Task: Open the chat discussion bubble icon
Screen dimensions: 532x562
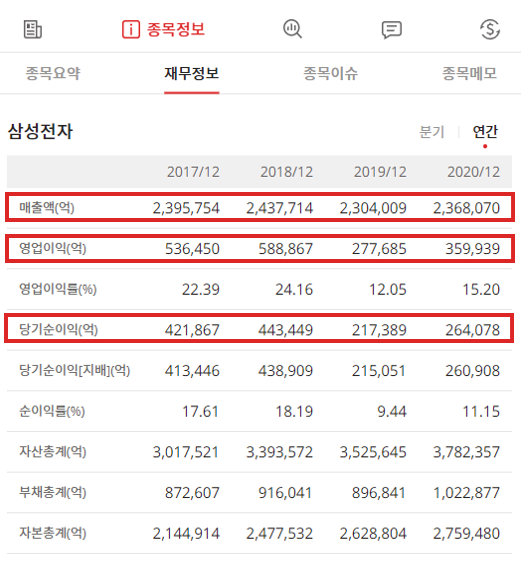Action: coord(391,30)
